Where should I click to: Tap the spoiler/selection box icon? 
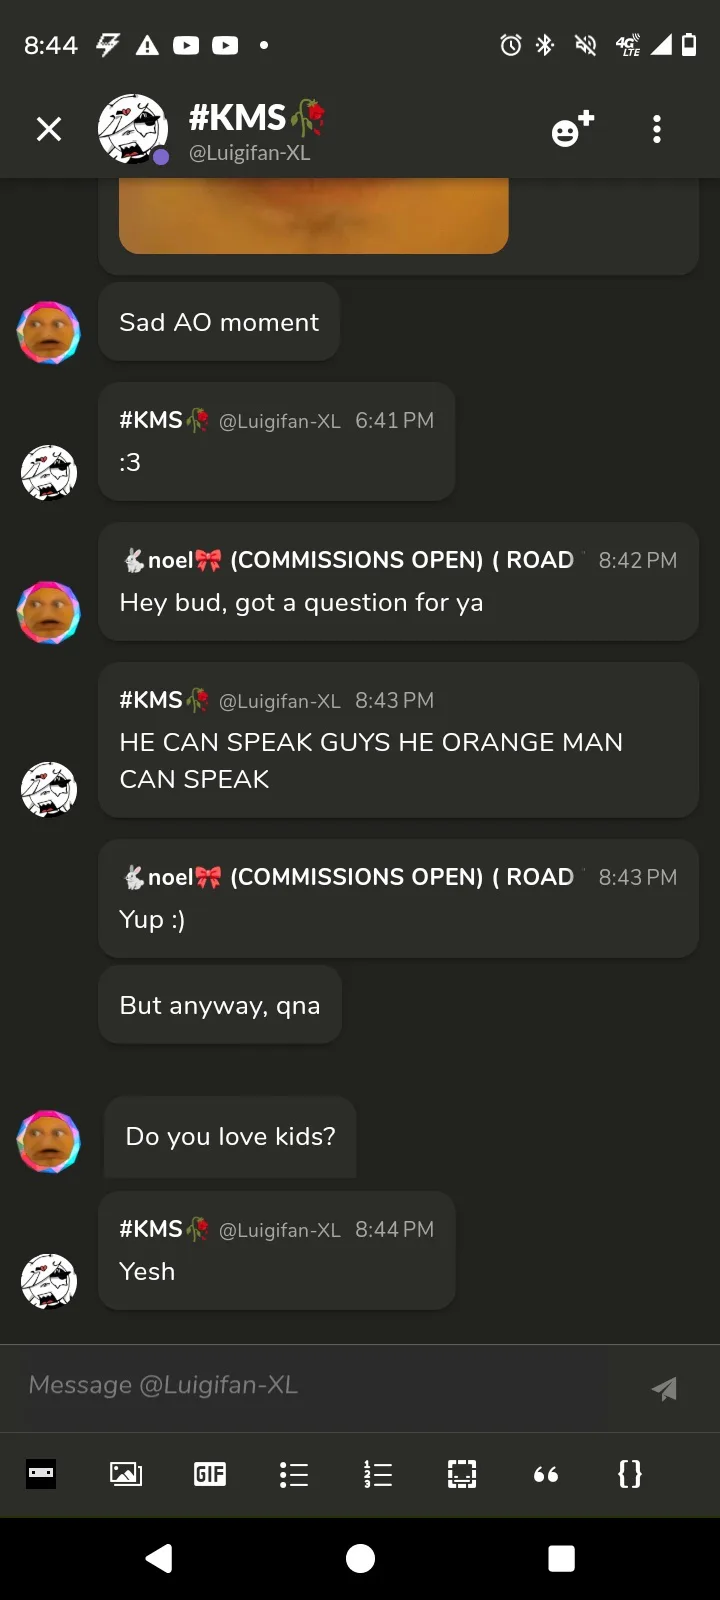coord(462,1473)
